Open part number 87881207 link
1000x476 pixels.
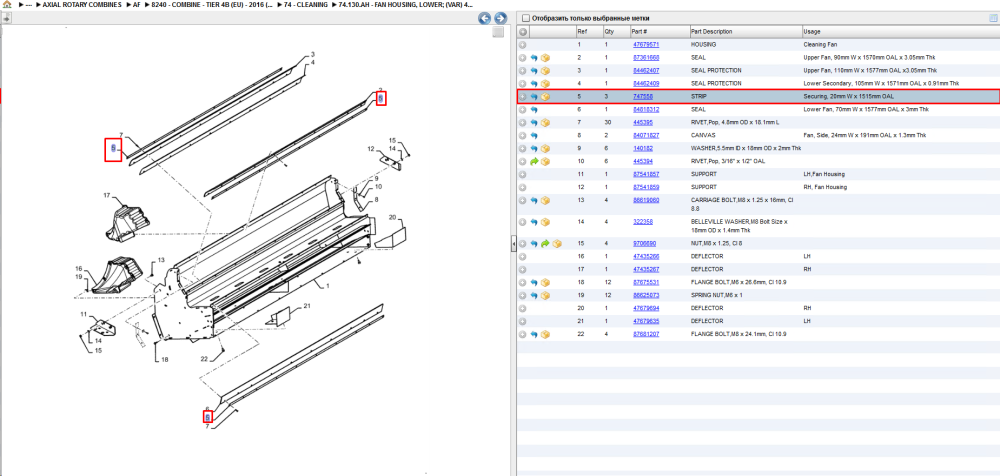(x=645, y=334)
